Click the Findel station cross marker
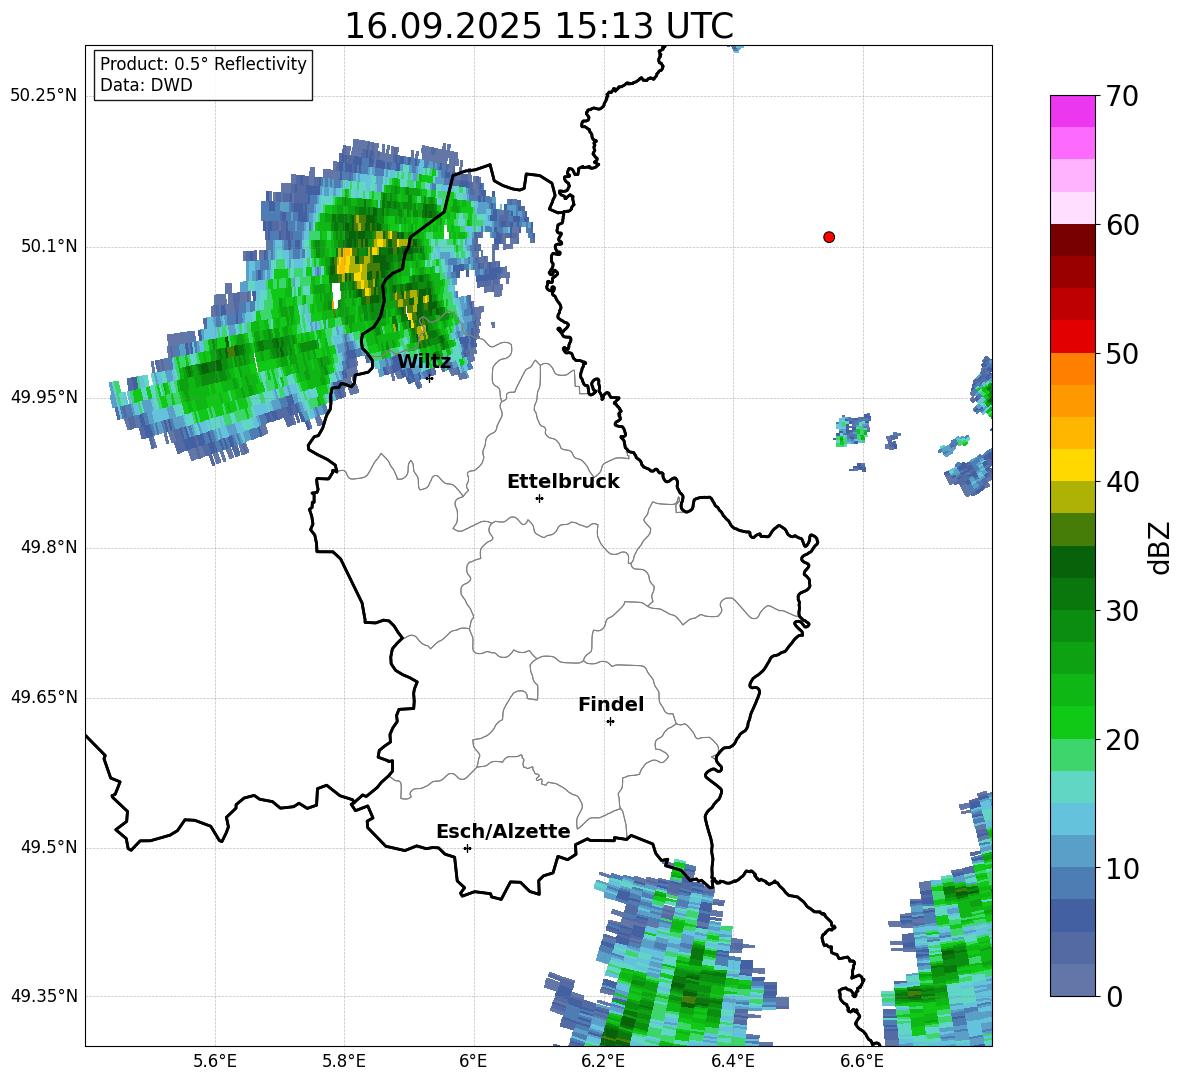Screen dimensions: 1184x1081 [x=610, y=722]
